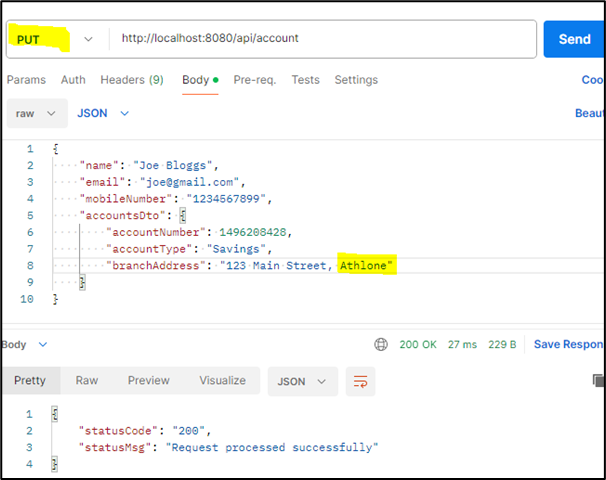The height and width of the screenshot is (480, 606).
Task: Click the Save Response link
Action: [568, 344]
